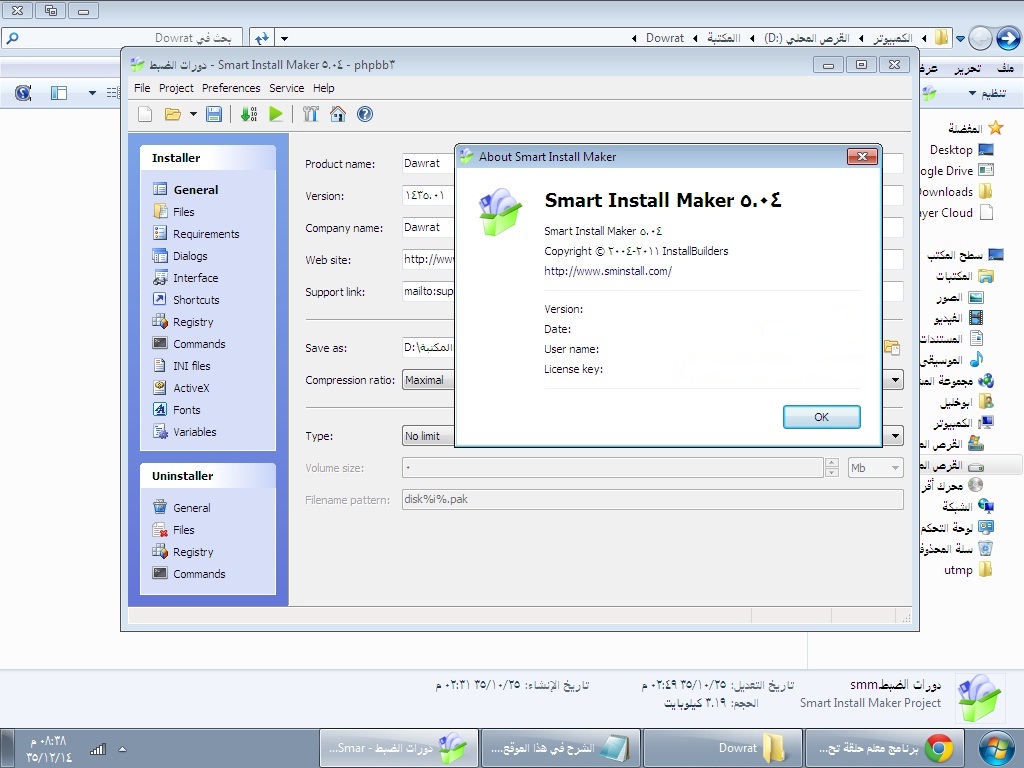Expand the Type dropdown arrow

895,436
